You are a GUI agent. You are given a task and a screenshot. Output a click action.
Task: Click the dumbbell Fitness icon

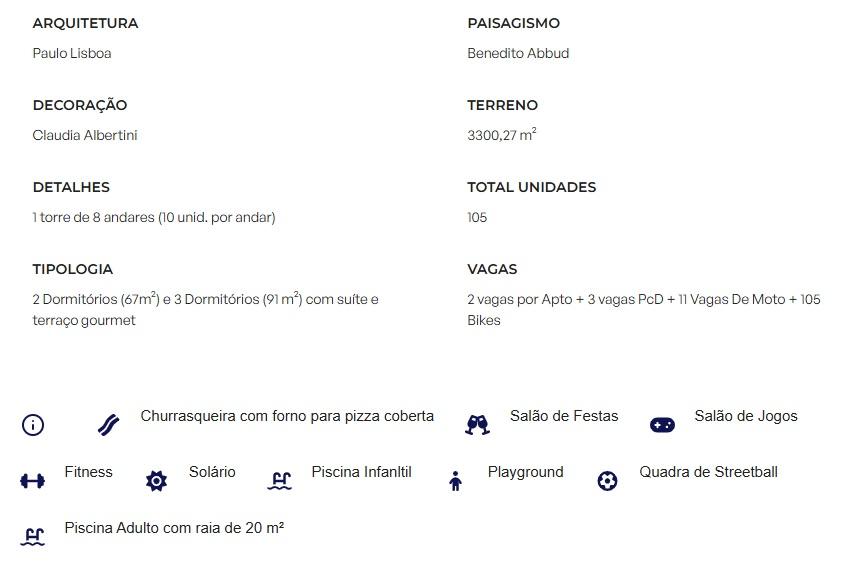click(33, 481)
